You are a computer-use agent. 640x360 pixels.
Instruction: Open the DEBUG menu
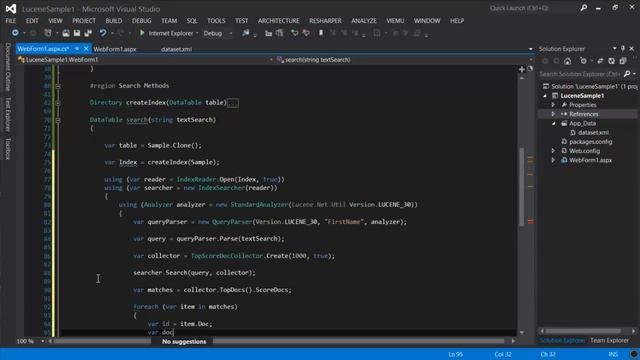(x=141, y=20)
